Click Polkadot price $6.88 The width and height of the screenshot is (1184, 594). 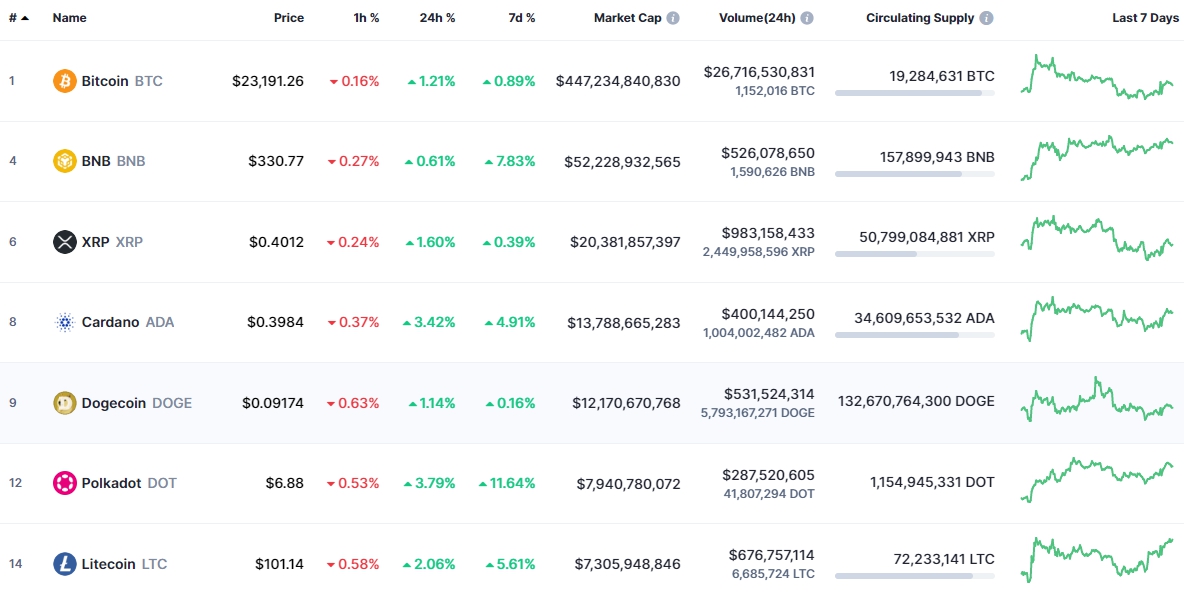(x=285, y=483)
